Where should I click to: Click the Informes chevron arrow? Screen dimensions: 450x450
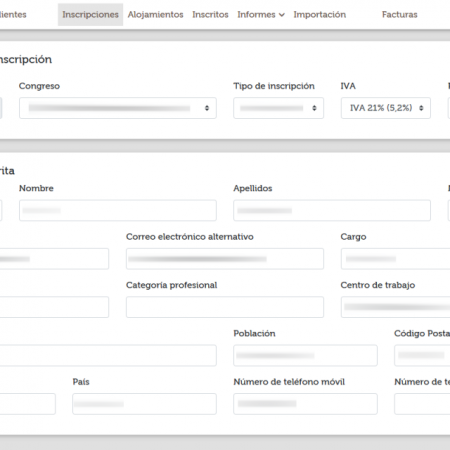[x=282, y=15]
